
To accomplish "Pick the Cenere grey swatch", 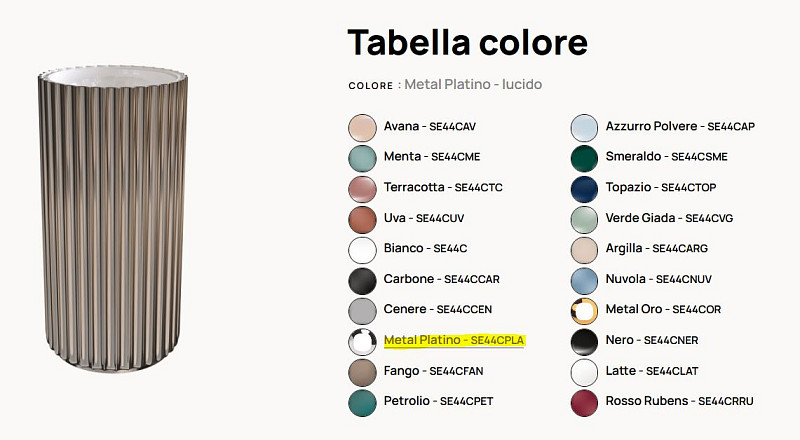I will coord(362,310).
